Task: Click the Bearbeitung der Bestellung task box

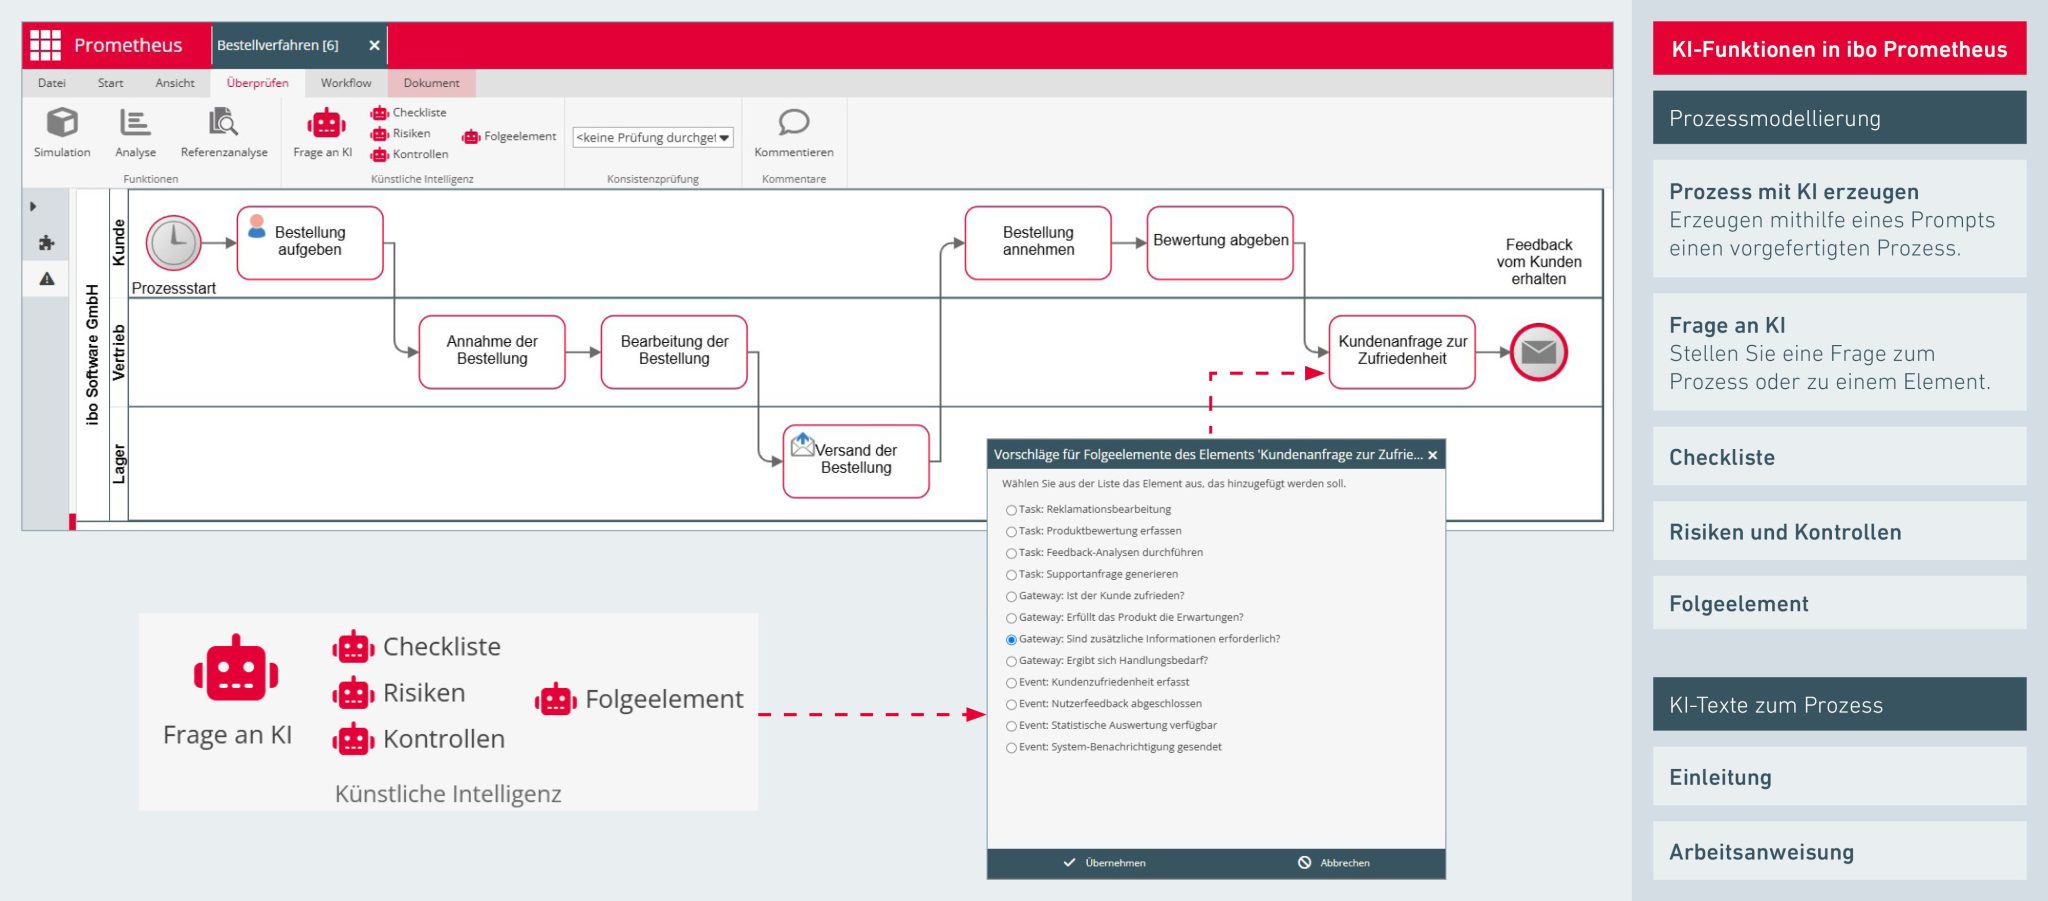Action: tap(674, 351)
